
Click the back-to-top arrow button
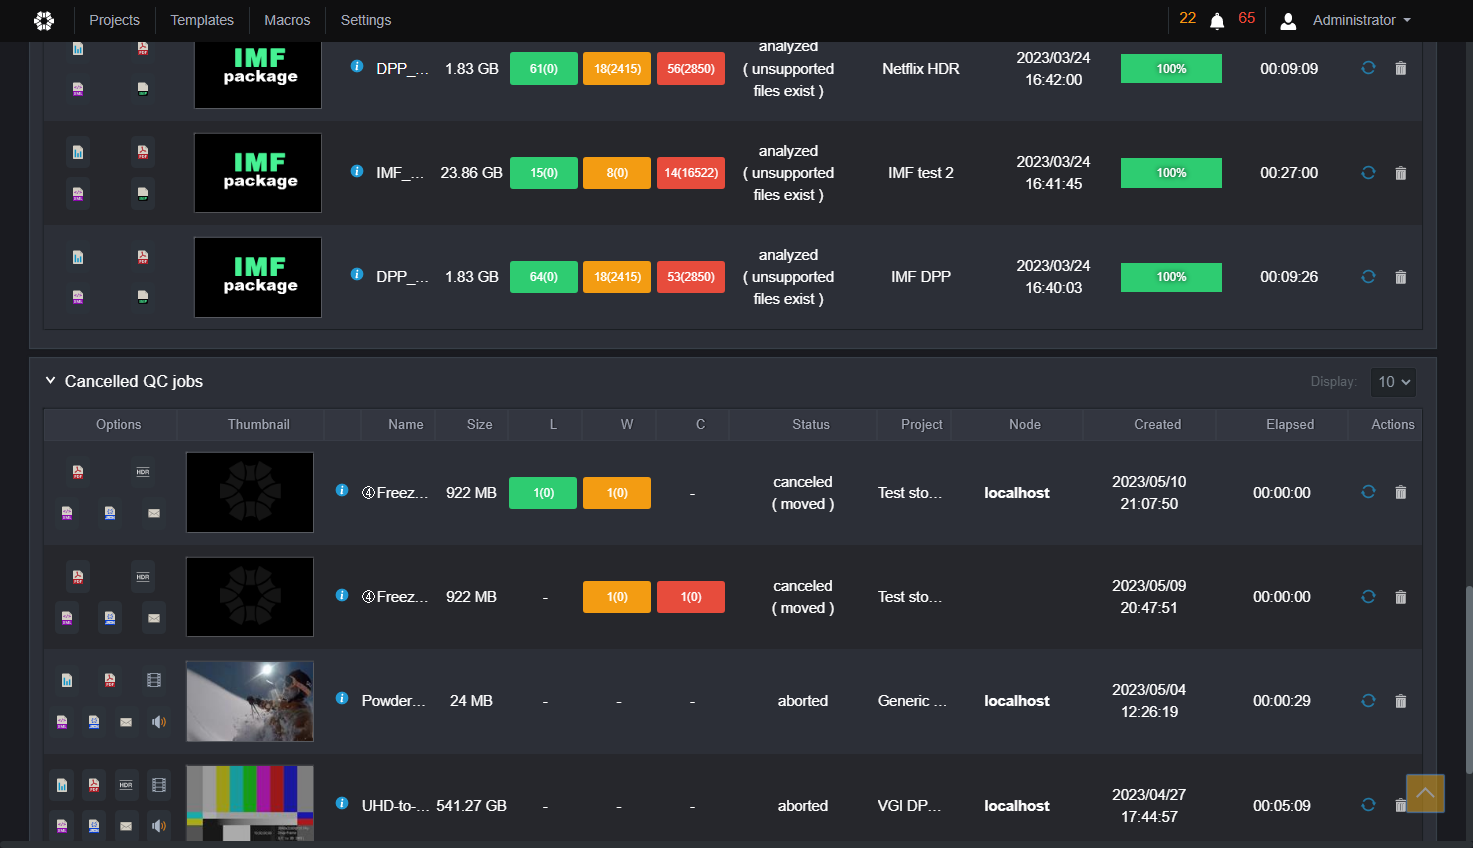click(1425, 793)
